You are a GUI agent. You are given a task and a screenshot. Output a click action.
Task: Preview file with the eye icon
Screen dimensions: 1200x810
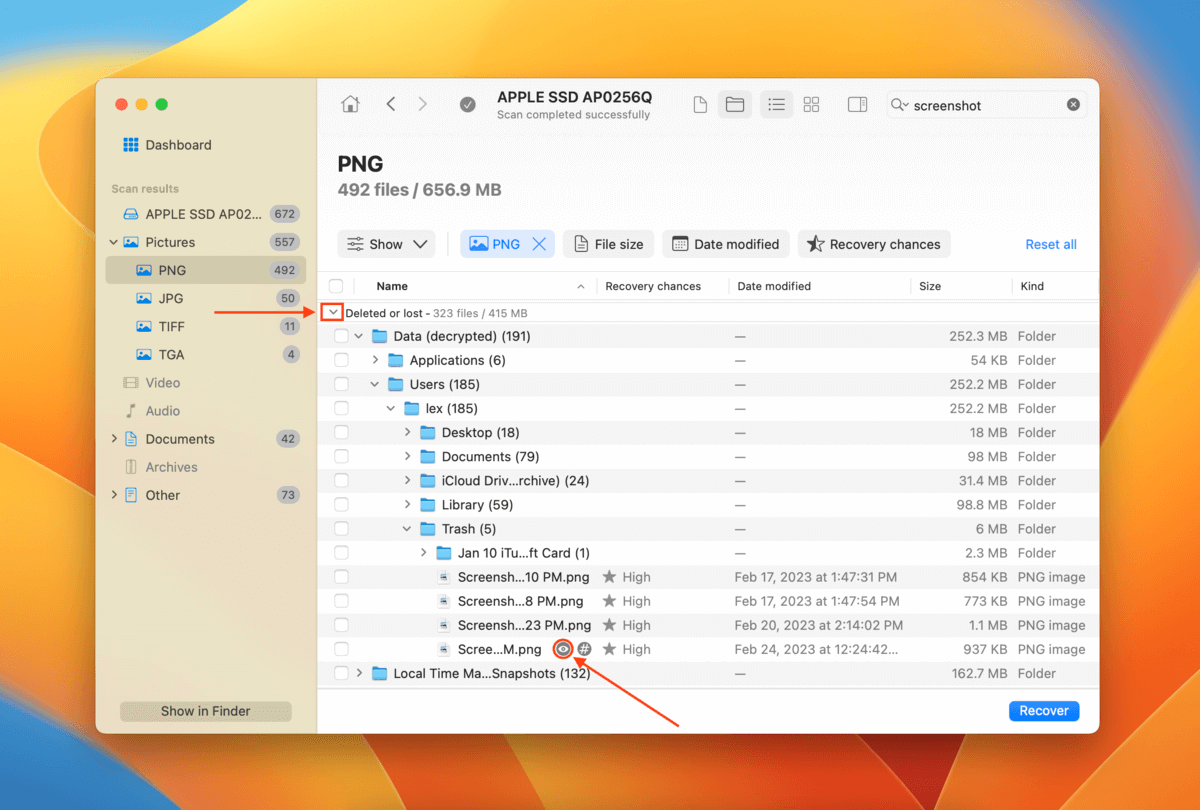pyautogui.click(x=564, y=649)
